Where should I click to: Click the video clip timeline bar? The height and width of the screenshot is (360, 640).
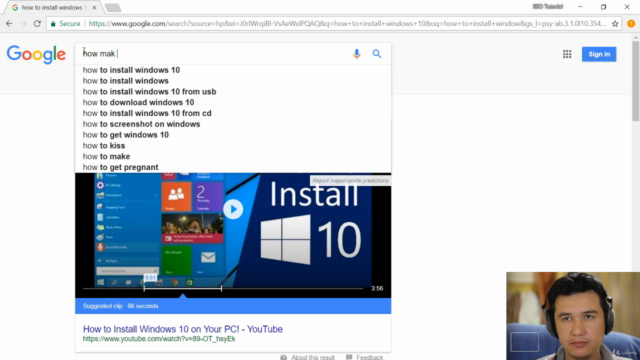tap(223, 289)
